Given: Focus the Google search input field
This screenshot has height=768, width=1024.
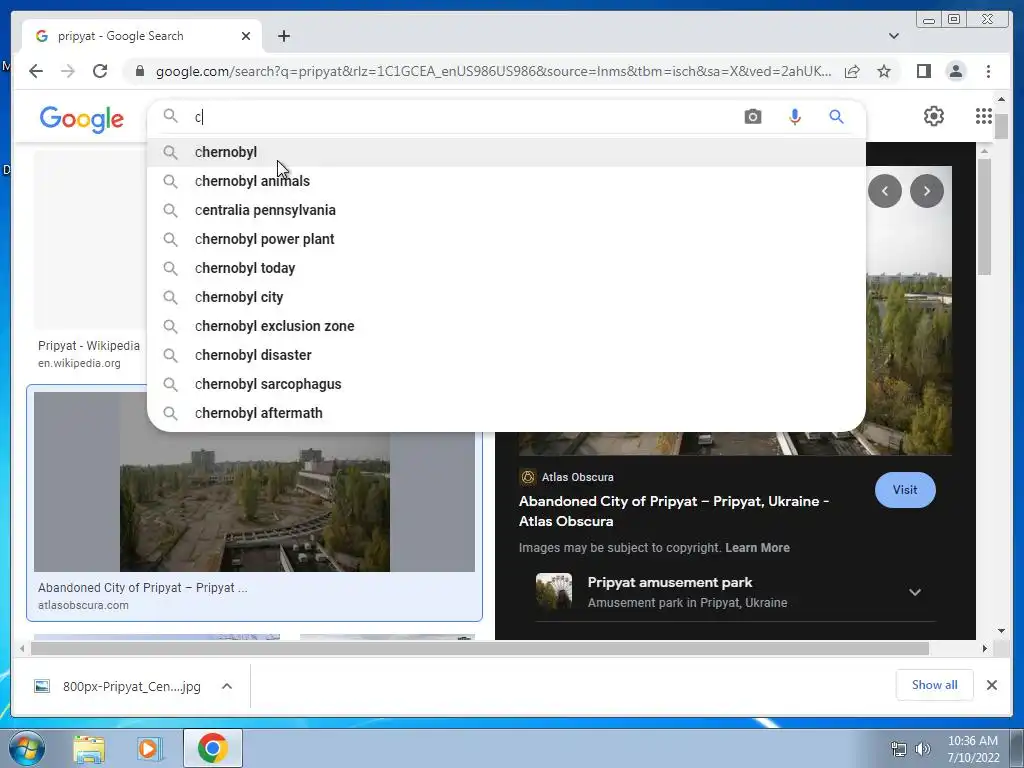Looking at the screenshot, I should click(x=464, y=117).
